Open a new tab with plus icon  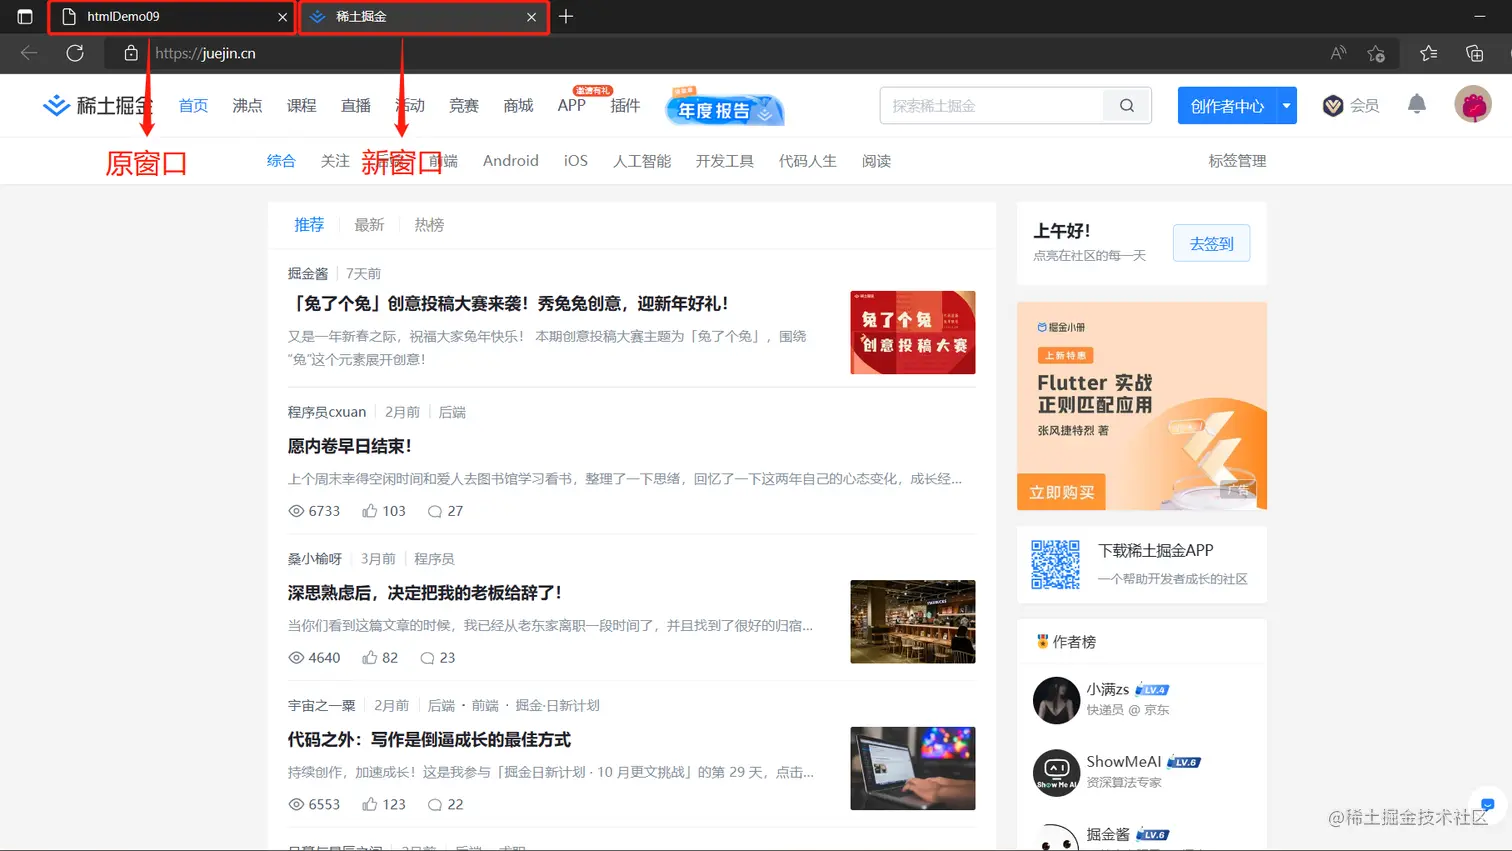566,16
